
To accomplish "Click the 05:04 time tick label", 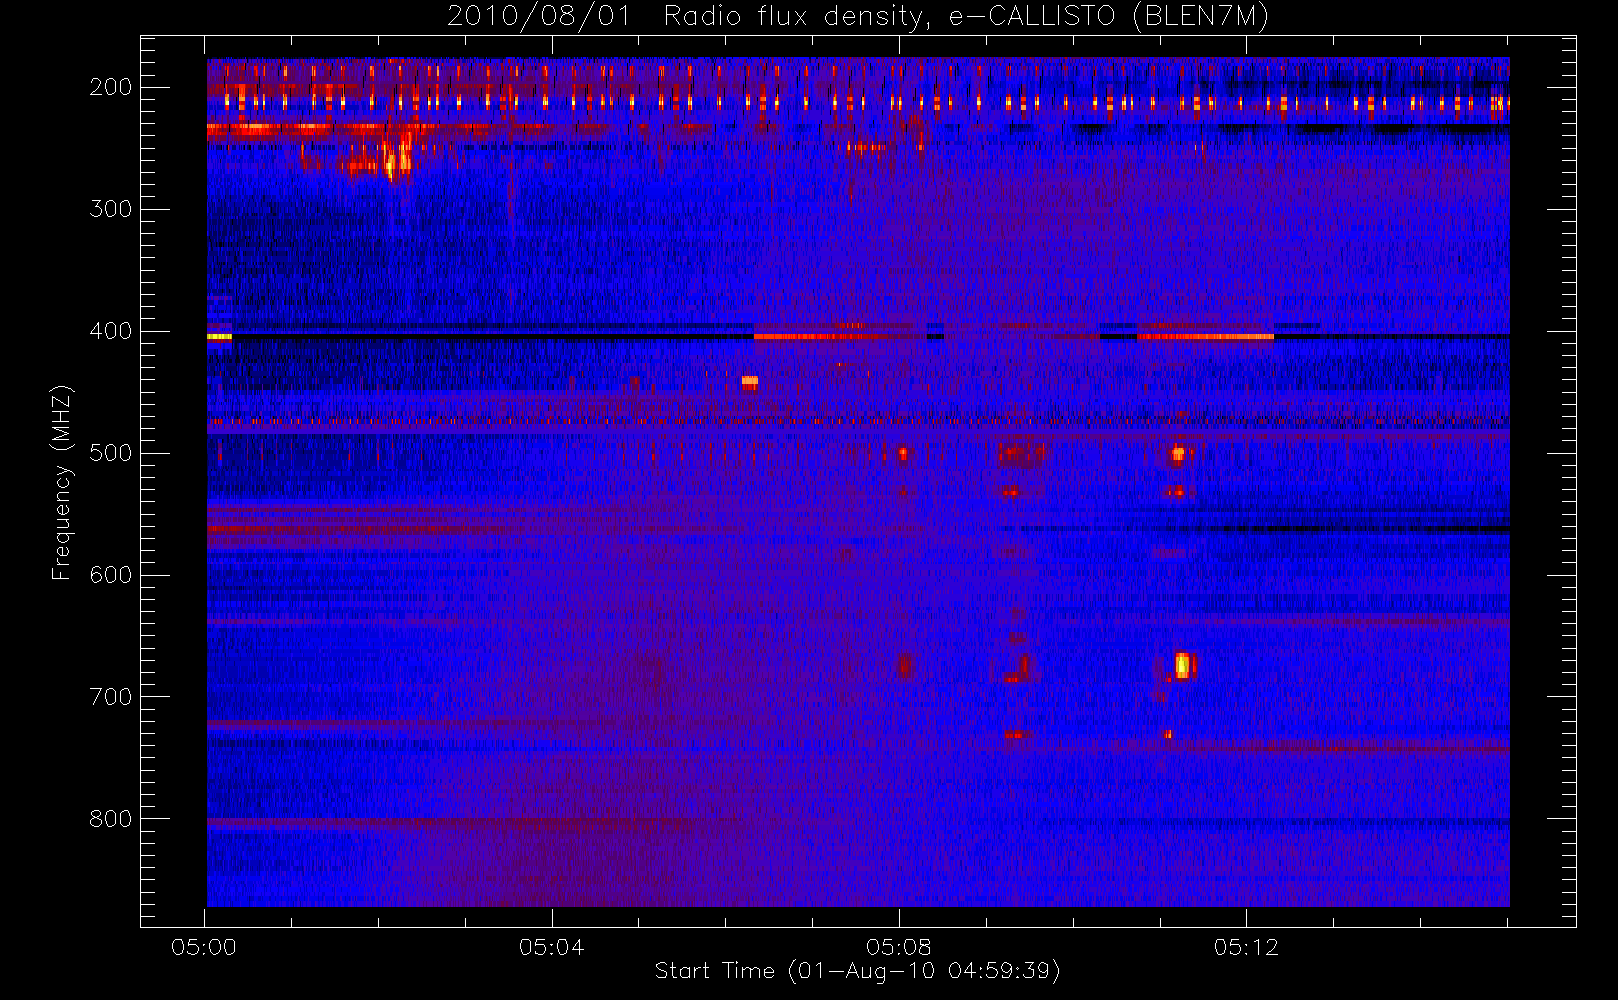I will point(551,947).
